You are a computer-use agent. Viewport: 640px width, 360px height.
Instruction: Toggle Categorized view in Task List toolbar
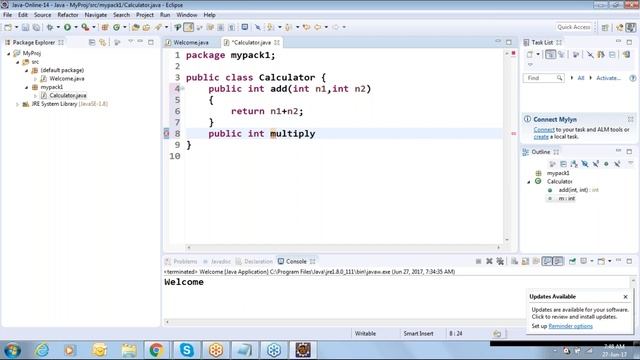[x=550, y=54]
